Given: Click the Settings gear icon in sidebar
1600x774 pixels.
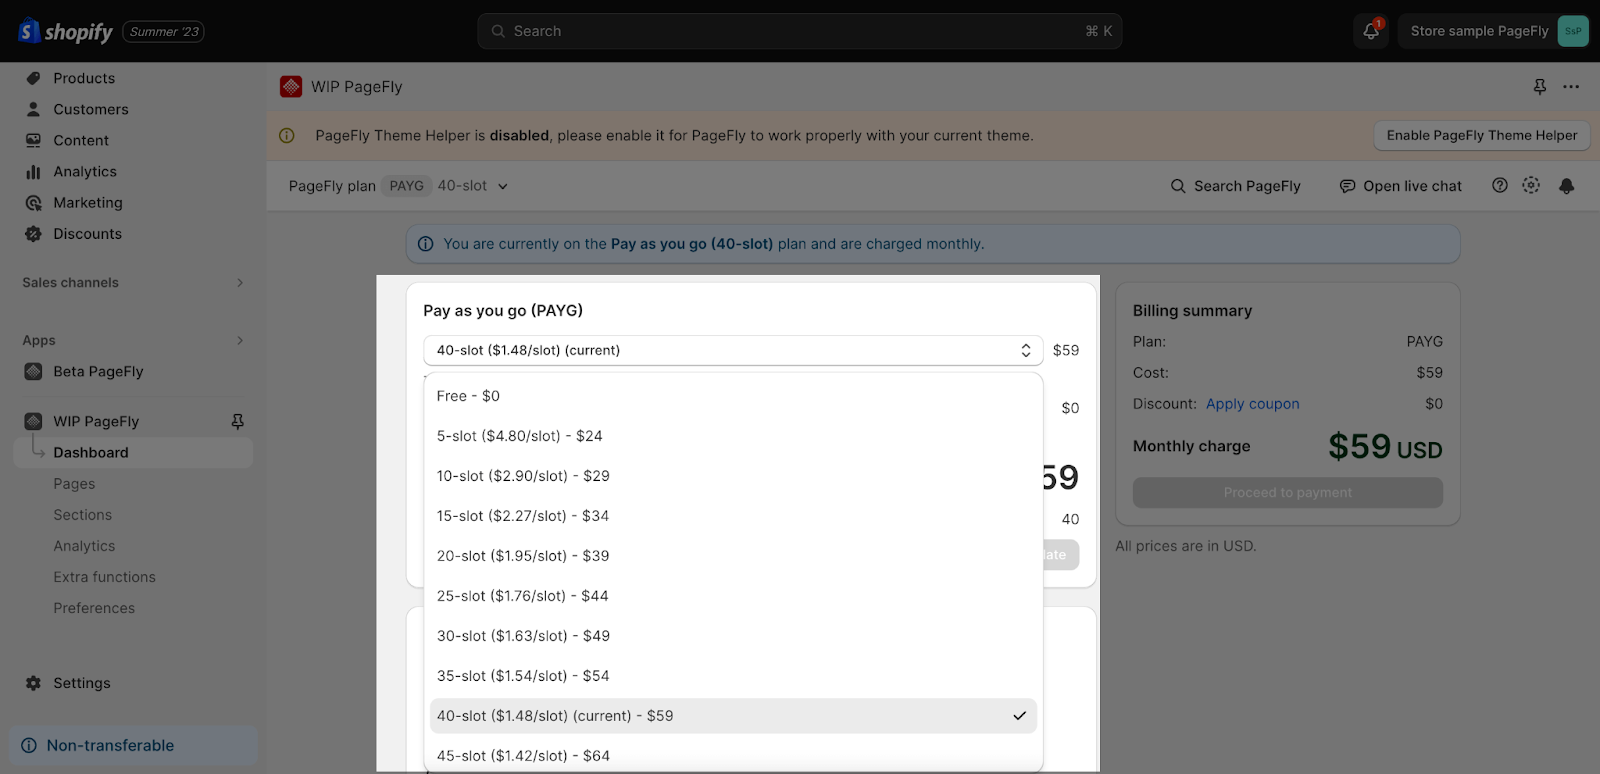Looking at the screenshot, I should 33,683.
